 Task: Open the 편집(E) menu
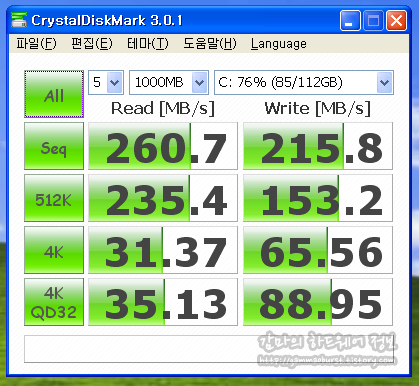click(x=92, y=43)
